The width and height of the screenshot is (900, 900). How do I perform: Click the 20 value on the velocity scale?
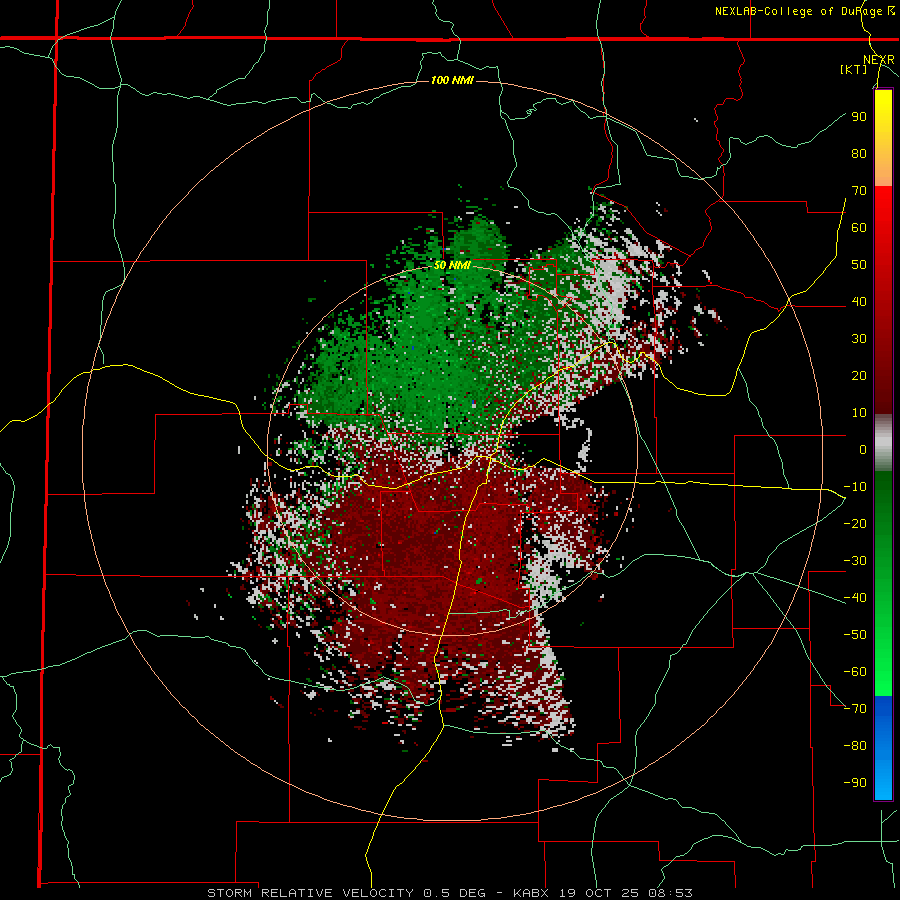[859, 375]
